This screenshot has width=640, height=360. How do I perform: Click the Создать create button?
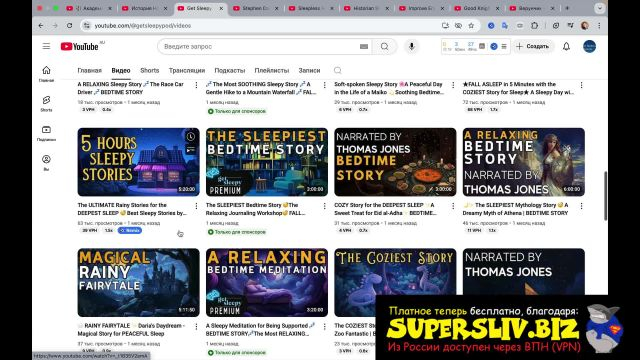[533, 47]
